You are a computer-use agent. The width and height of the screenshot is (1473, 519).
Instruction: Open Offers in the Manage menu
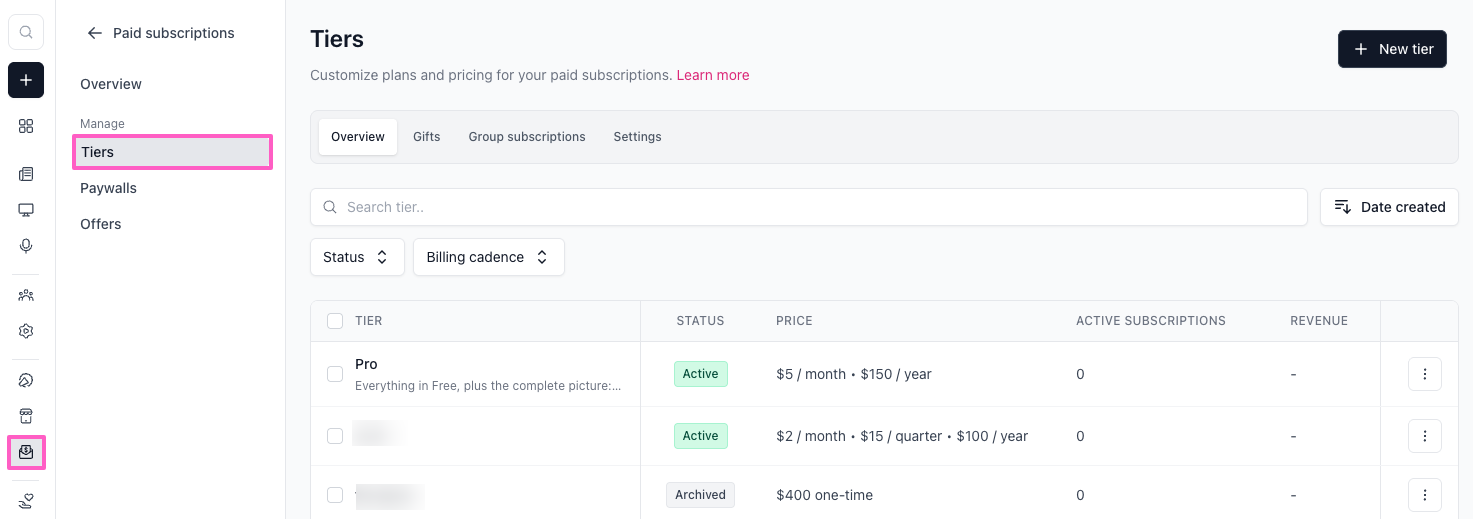(101, 224)
